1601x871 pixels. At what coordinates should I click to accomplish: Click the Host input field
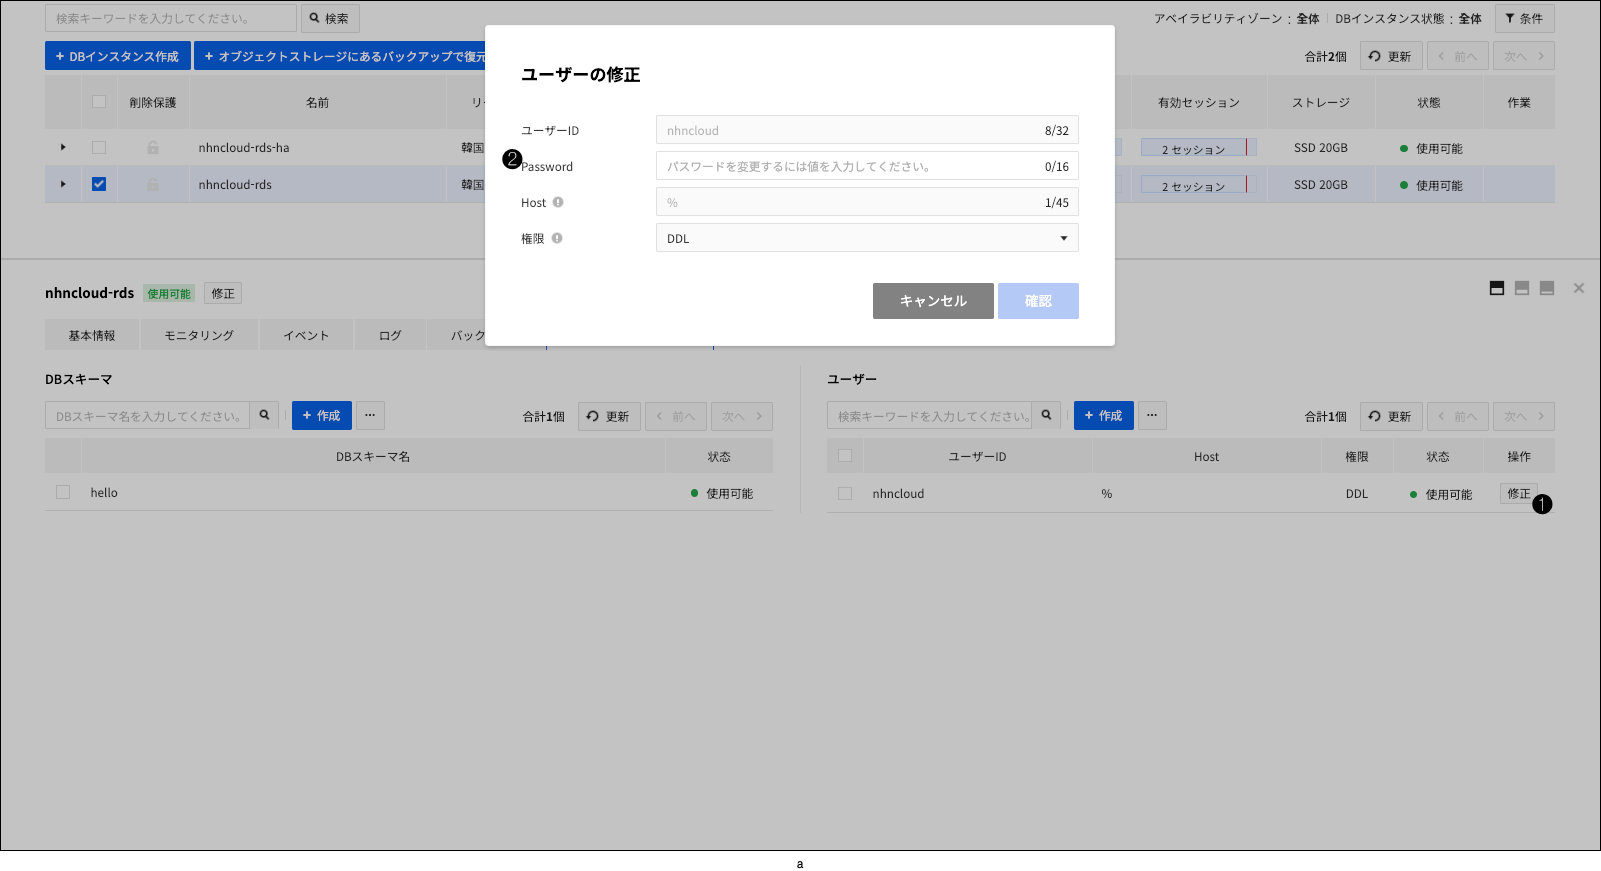tap(867, 202)
